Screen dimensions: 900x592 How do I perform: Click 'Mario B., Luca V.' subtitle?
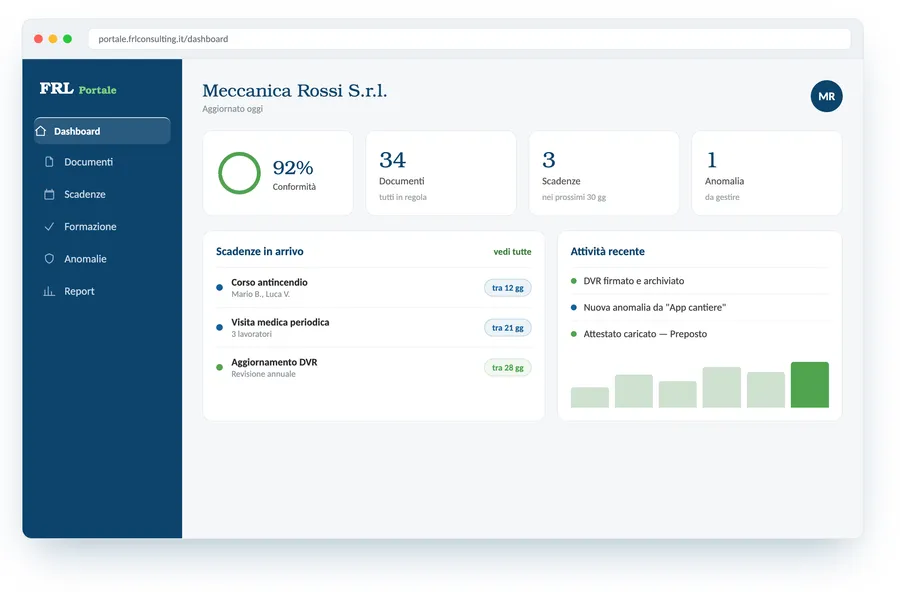(x=261, y=294)
